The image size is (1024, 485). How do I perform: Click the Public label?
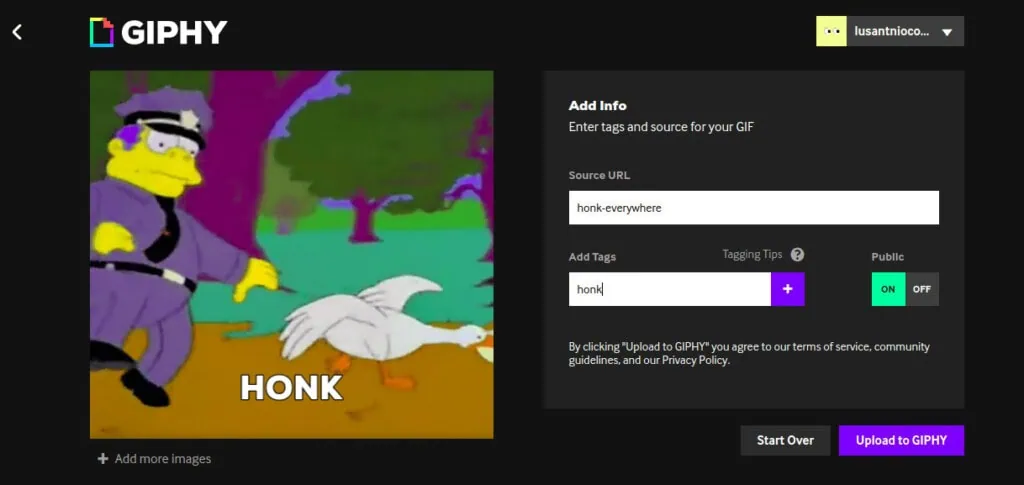coord(888,257)
